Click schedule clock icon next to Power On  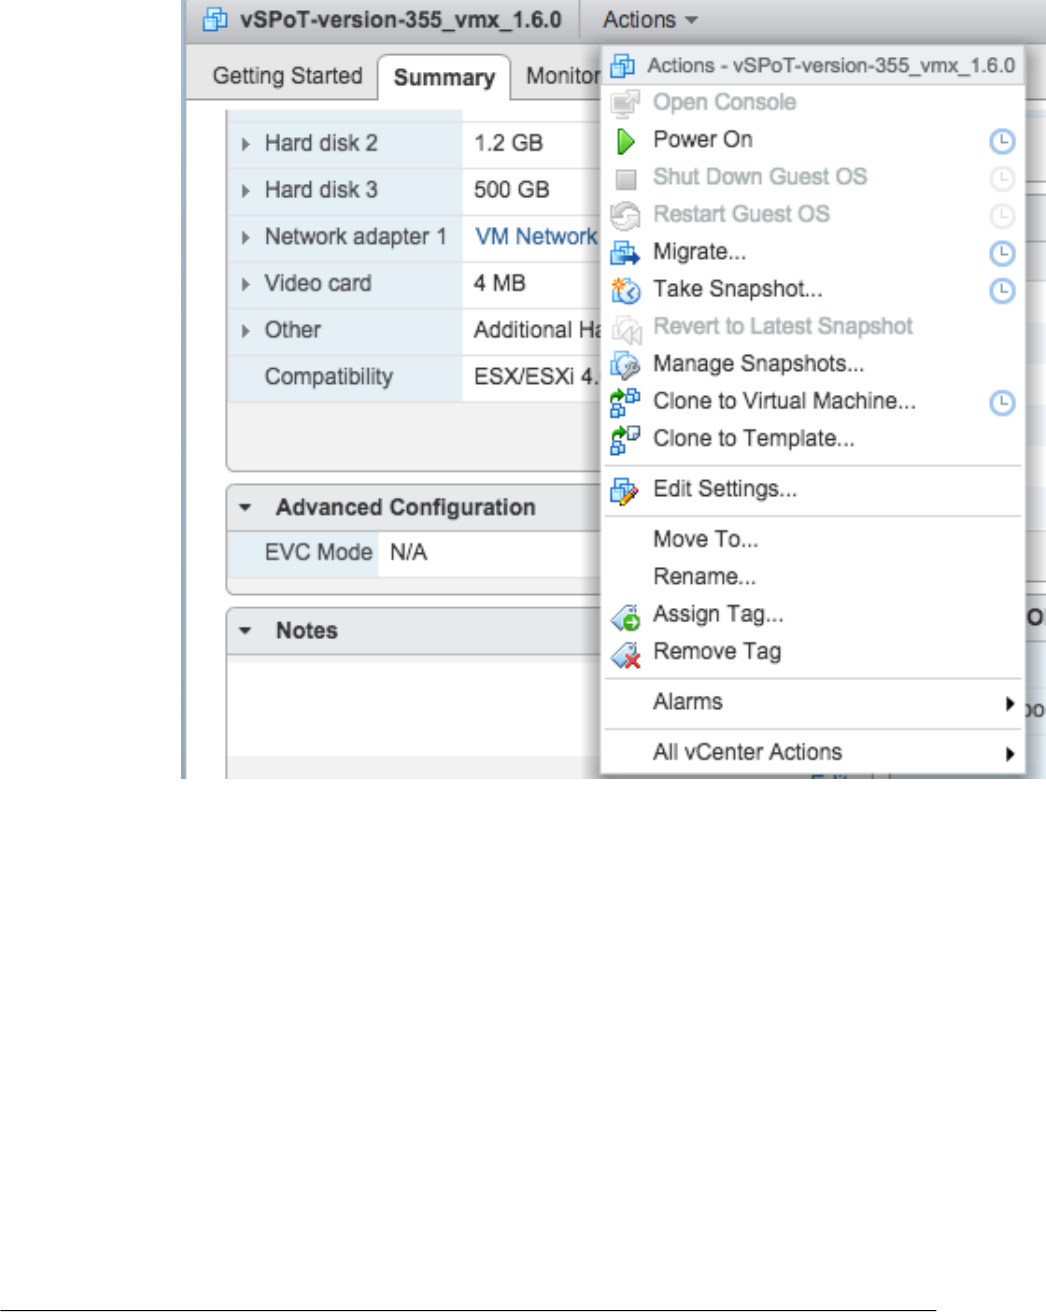[1002, 141]
